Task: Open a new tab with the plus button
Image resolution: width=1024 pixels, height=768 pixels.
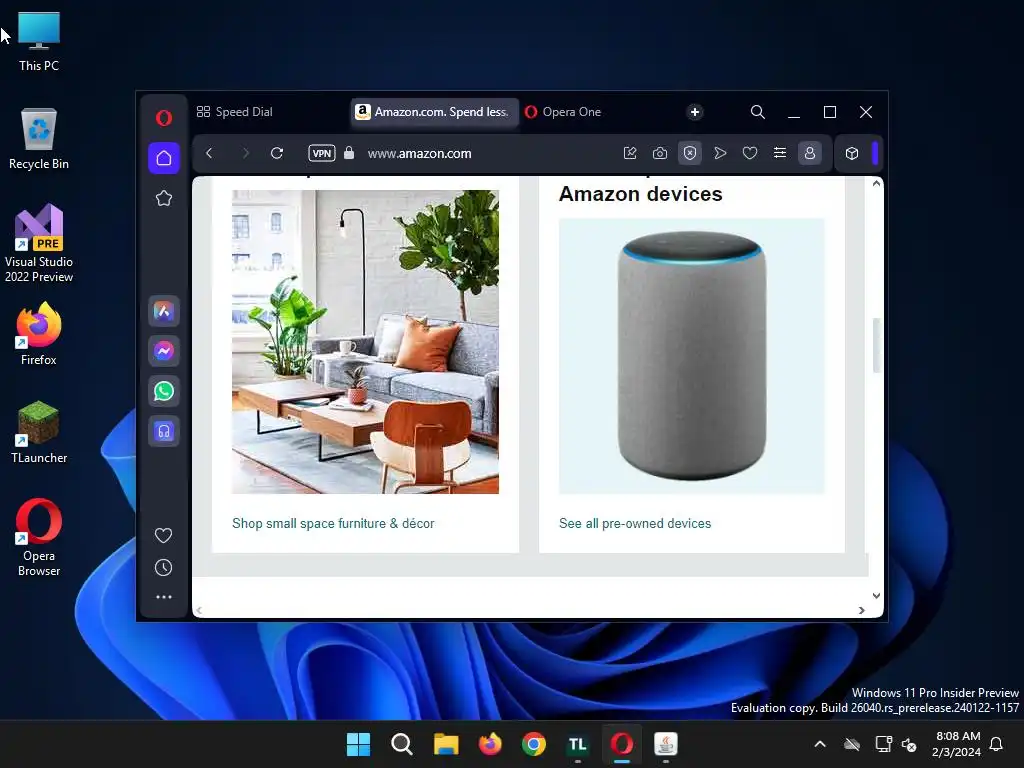Action: tap(695, 112)
